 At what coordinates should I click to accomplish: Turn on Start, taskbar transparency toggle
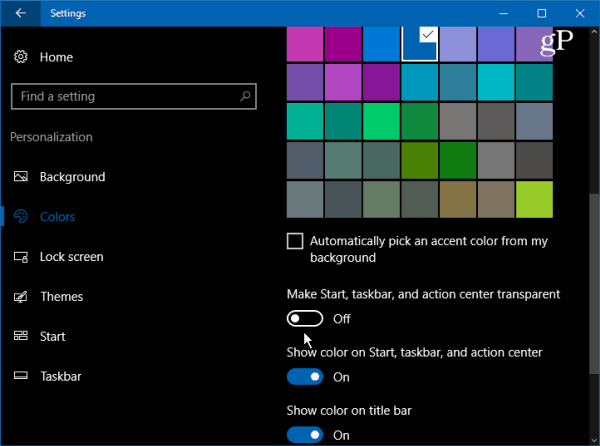(305, 319)
